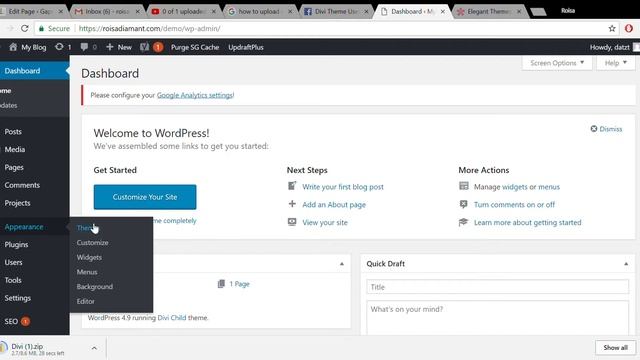Click the plus New icon in admin bar
The height and width of the screenshot is (360, 640).
tap(109, 47)
